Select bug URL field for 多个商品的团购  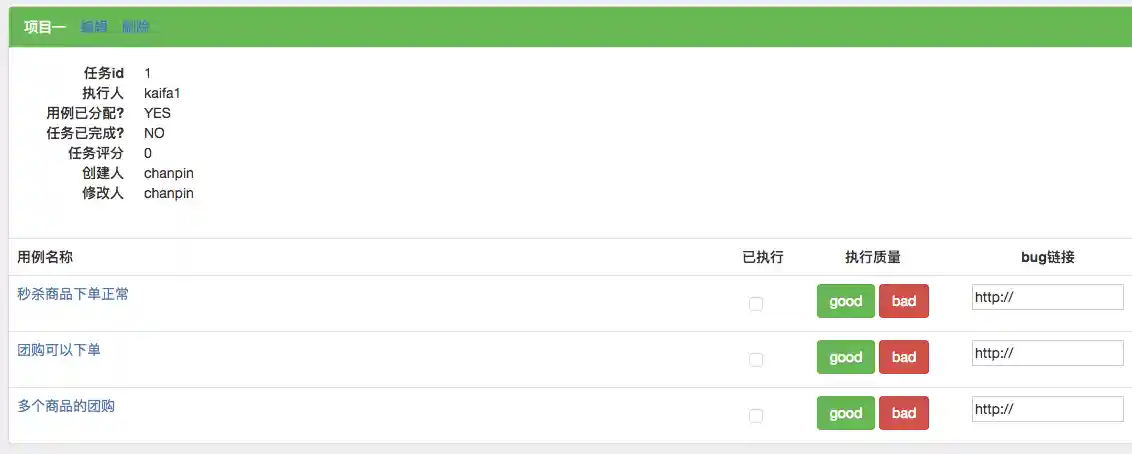coord(1047,409)
